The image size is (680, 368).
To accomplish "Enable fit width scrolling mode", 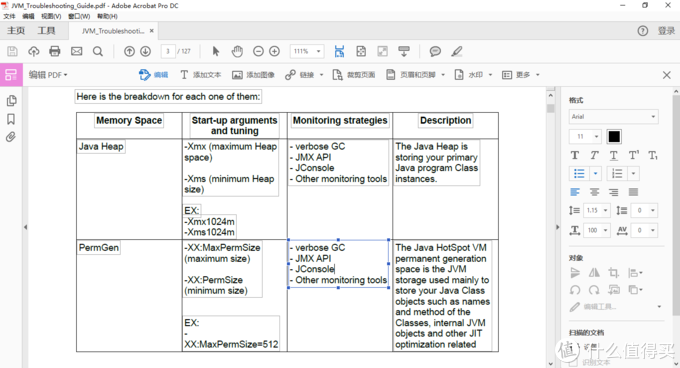I will pyautogui.click(x=339, y=52).
